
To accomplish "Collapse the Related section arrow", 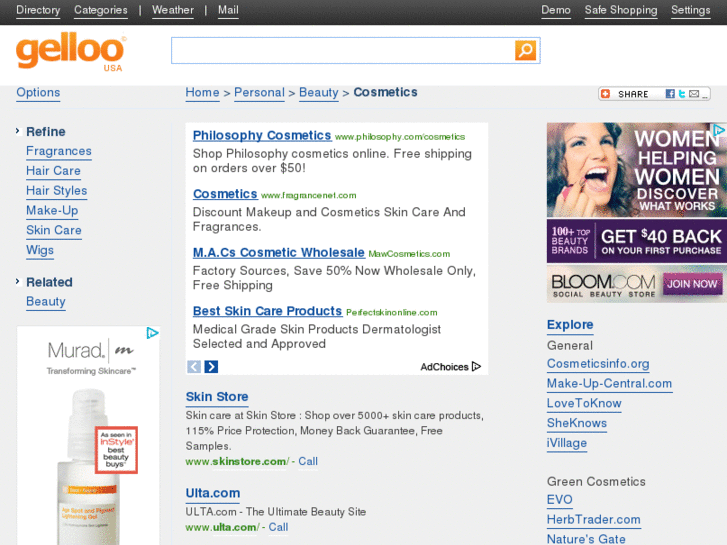I will [18, 282].
